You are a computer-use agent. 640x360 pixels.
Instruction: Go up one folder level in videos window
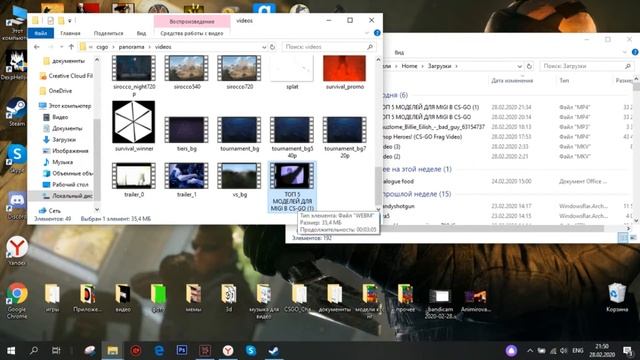71,47
